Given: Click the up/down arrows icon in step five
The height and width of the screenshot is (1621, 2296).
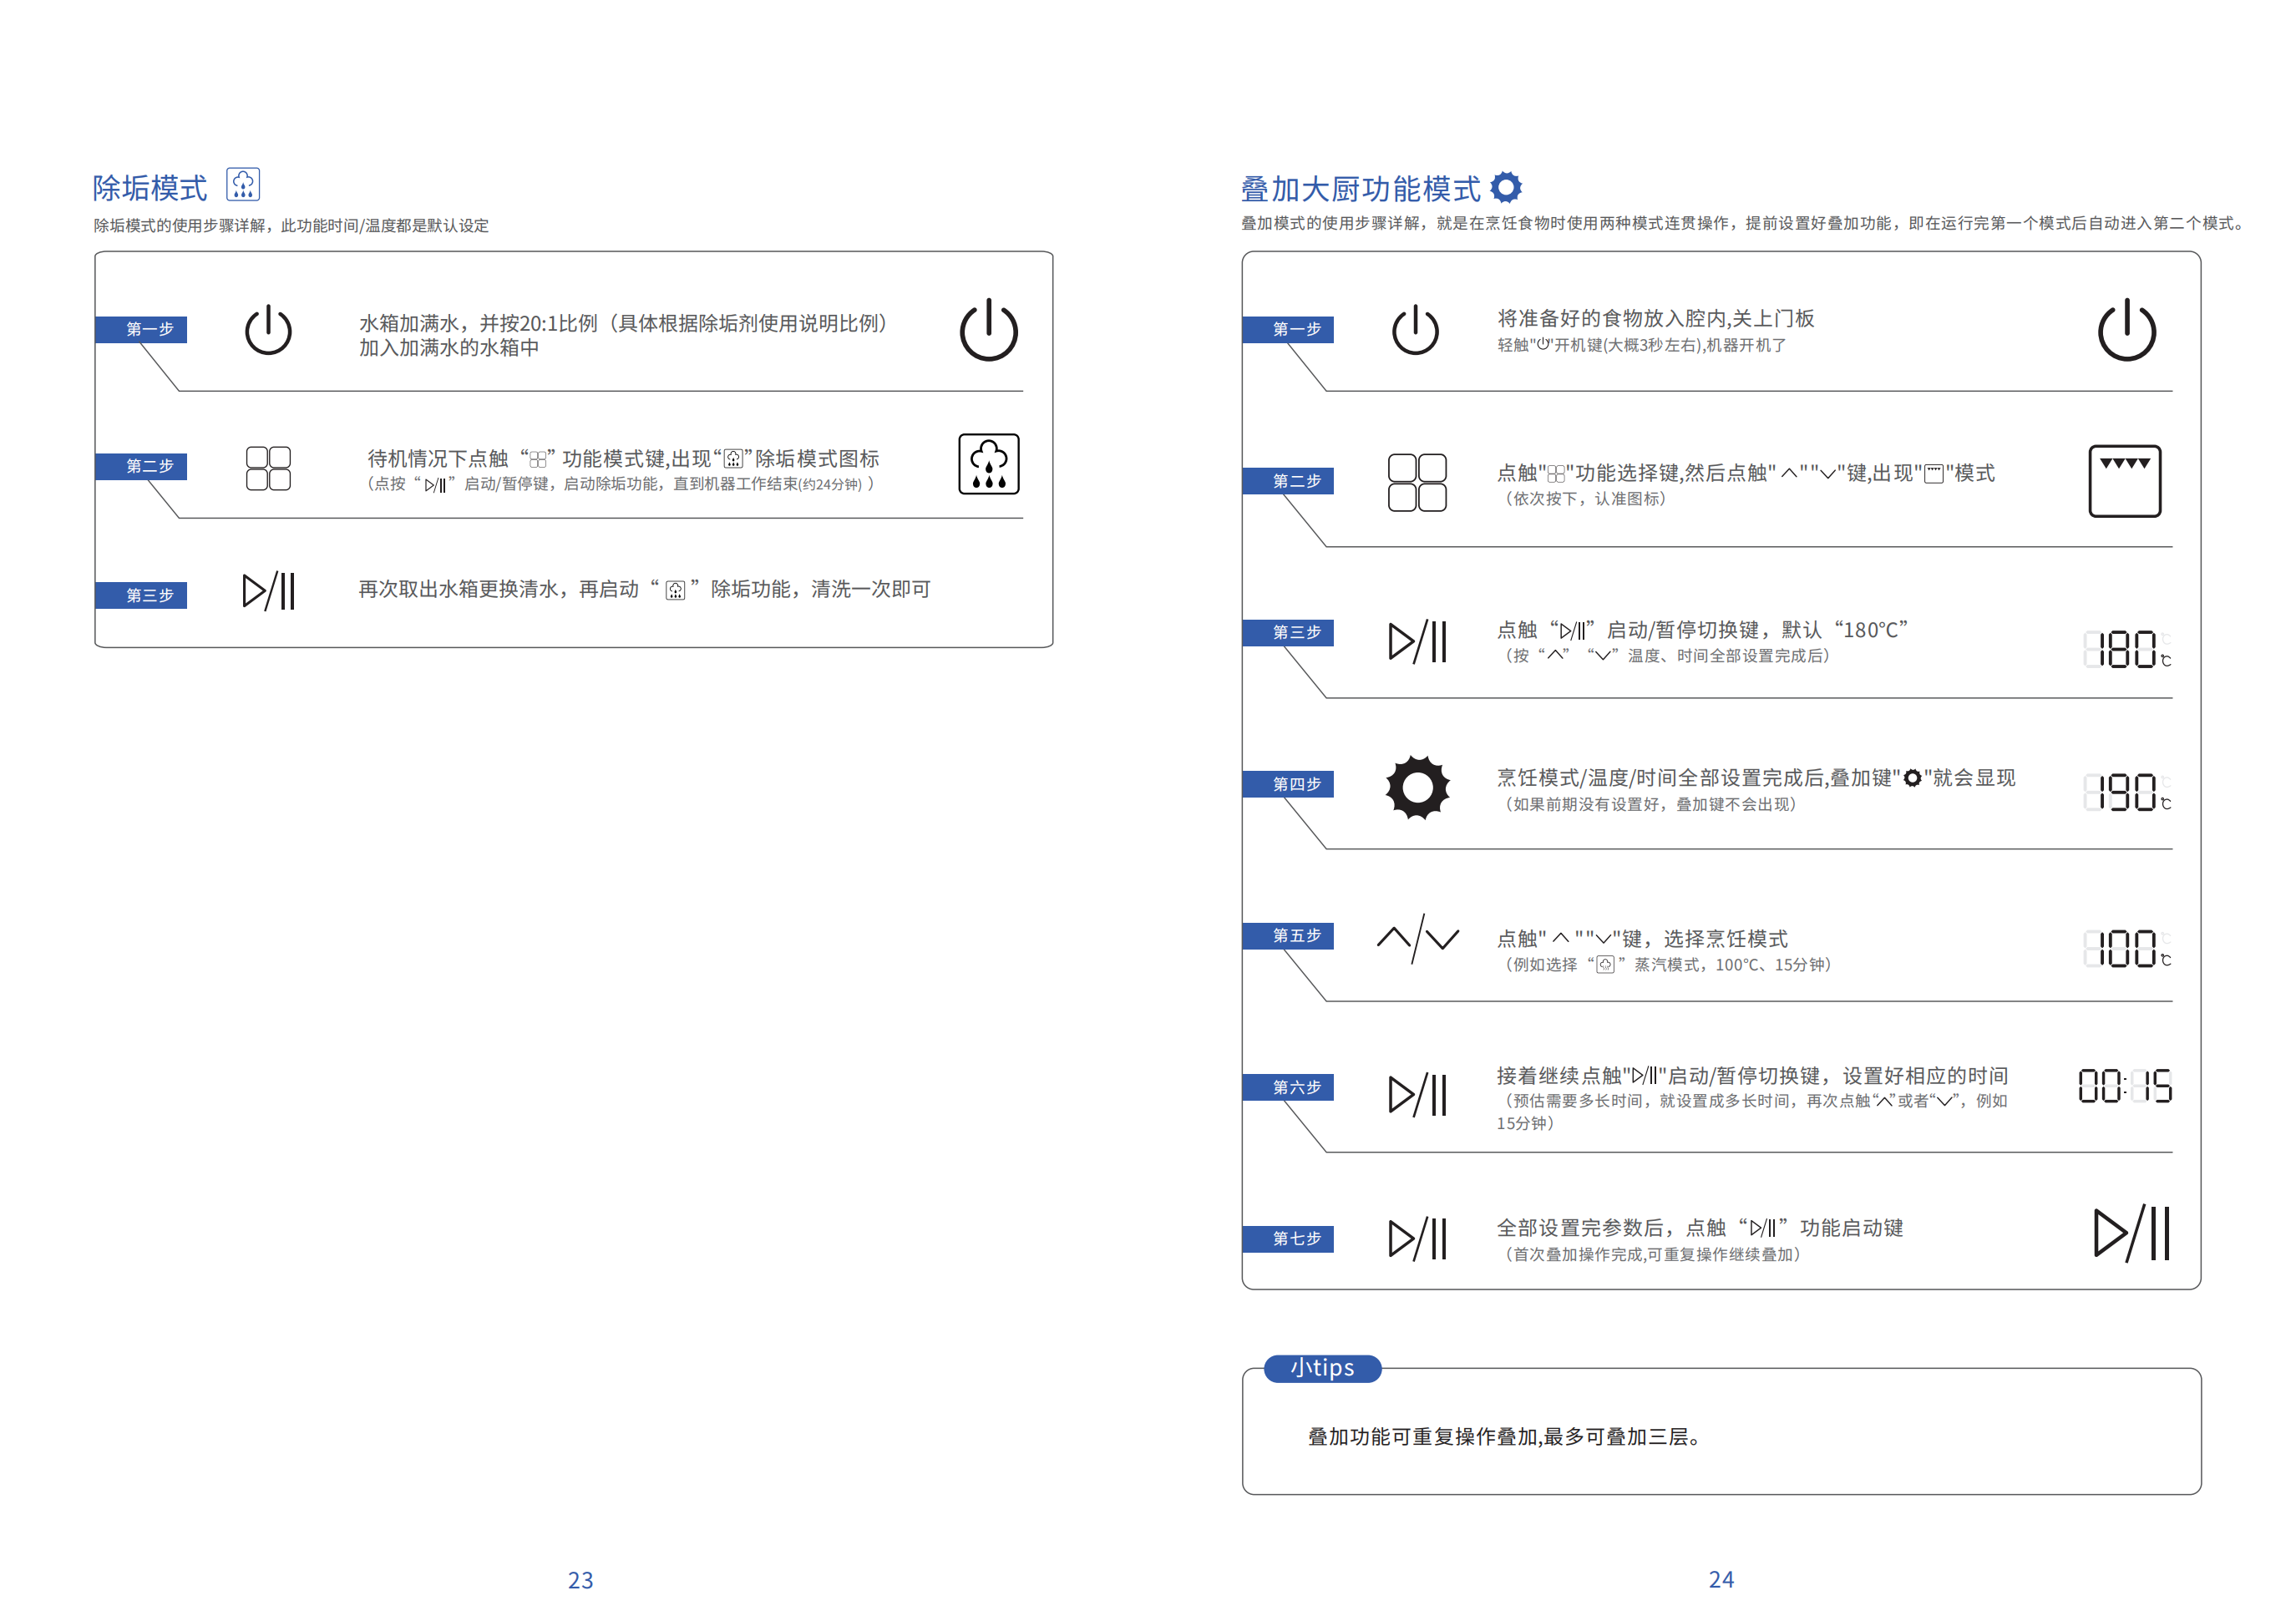Looking at the screenshot, I should pos(1417,938).
